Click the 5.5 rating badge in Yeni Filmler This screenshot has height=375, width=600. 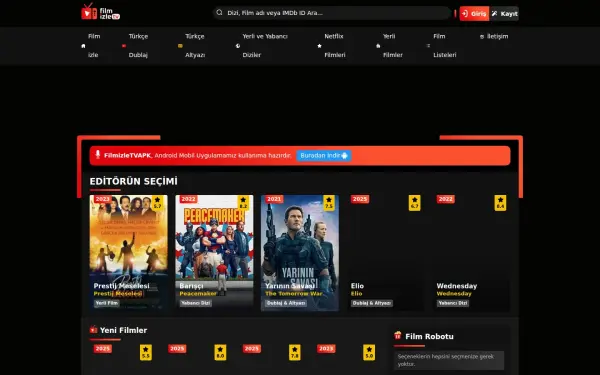point(146,352)
